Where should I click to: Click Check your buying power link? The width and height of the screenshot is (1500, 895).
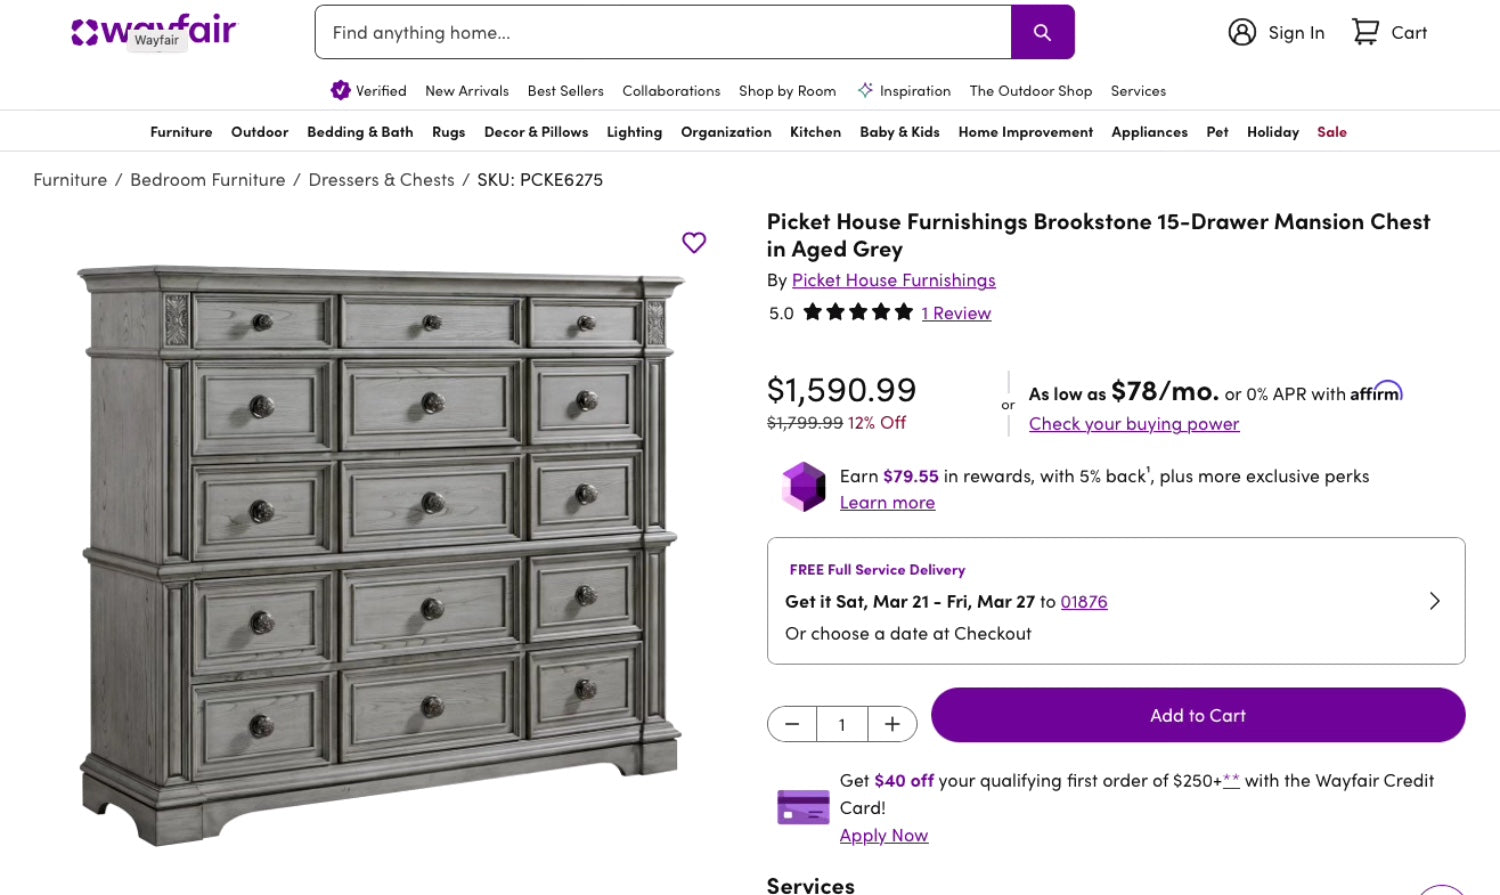pos(1134,424)
